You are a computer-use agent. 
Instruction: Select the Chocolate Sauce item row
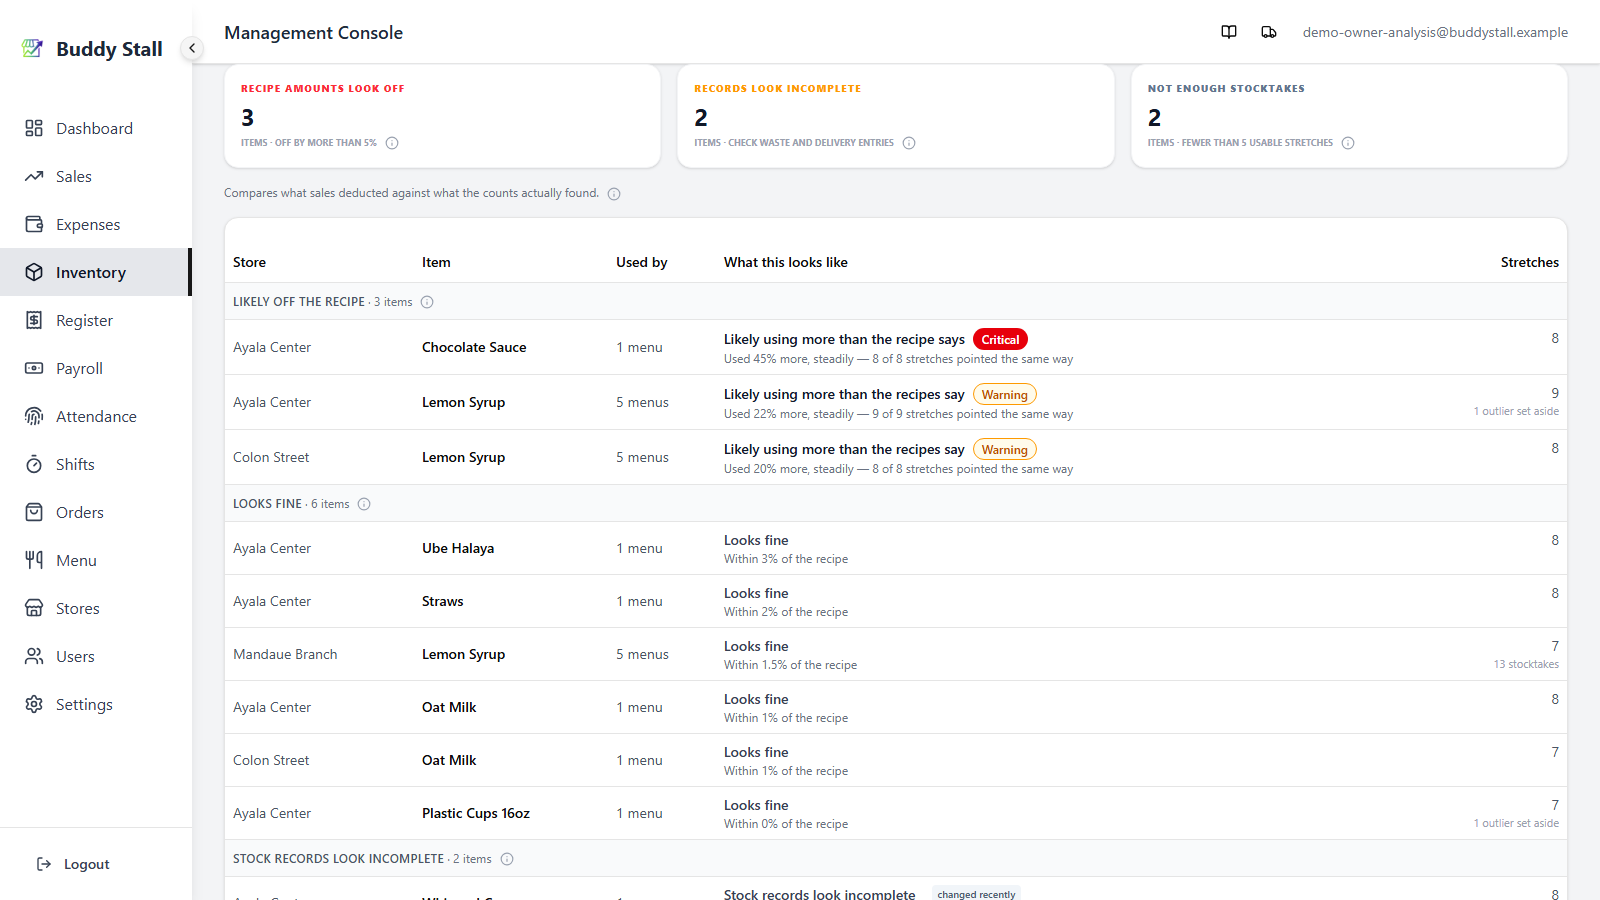pyautogui.click(x=896, y=347)
